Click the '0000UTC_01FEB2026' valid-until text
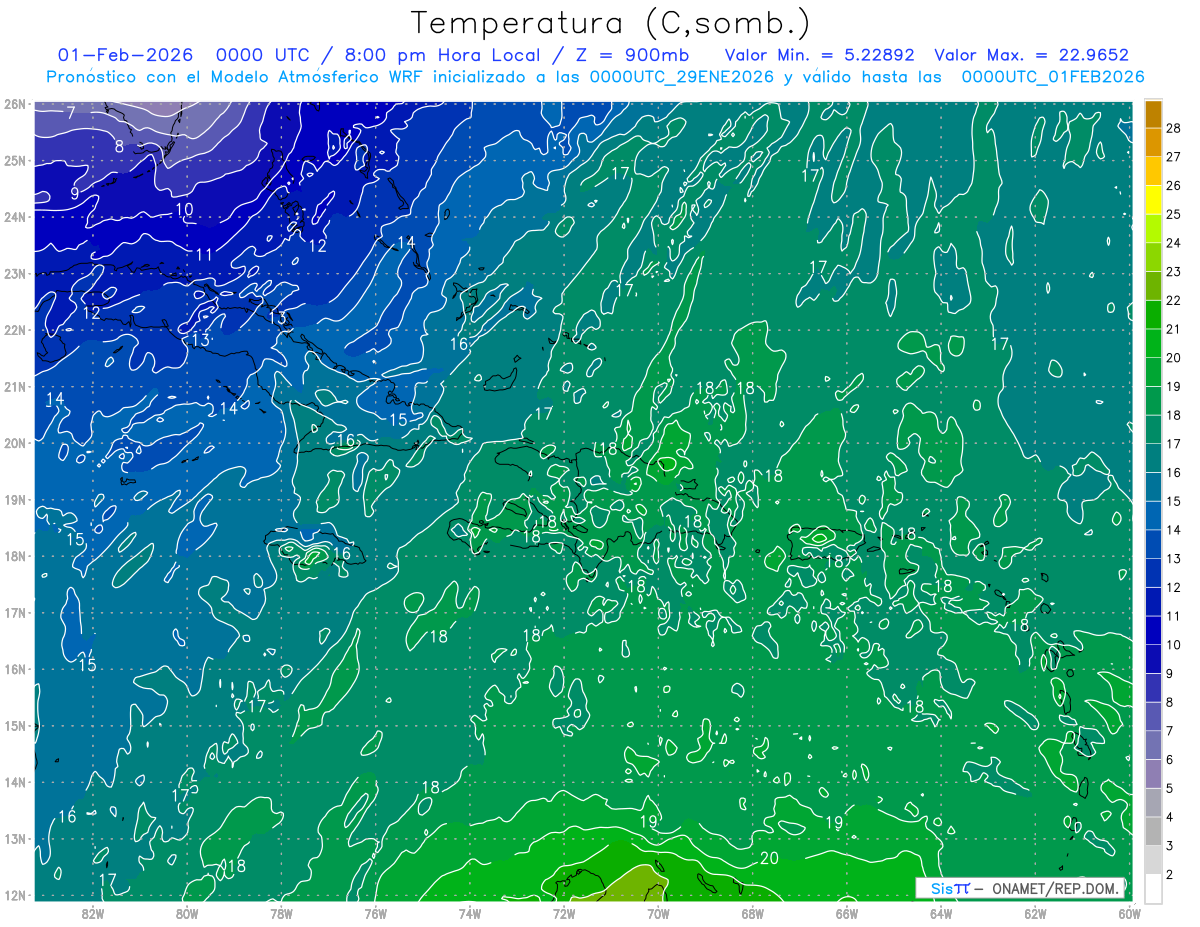The image size is (1200, 927). [x=1052, y=77]
